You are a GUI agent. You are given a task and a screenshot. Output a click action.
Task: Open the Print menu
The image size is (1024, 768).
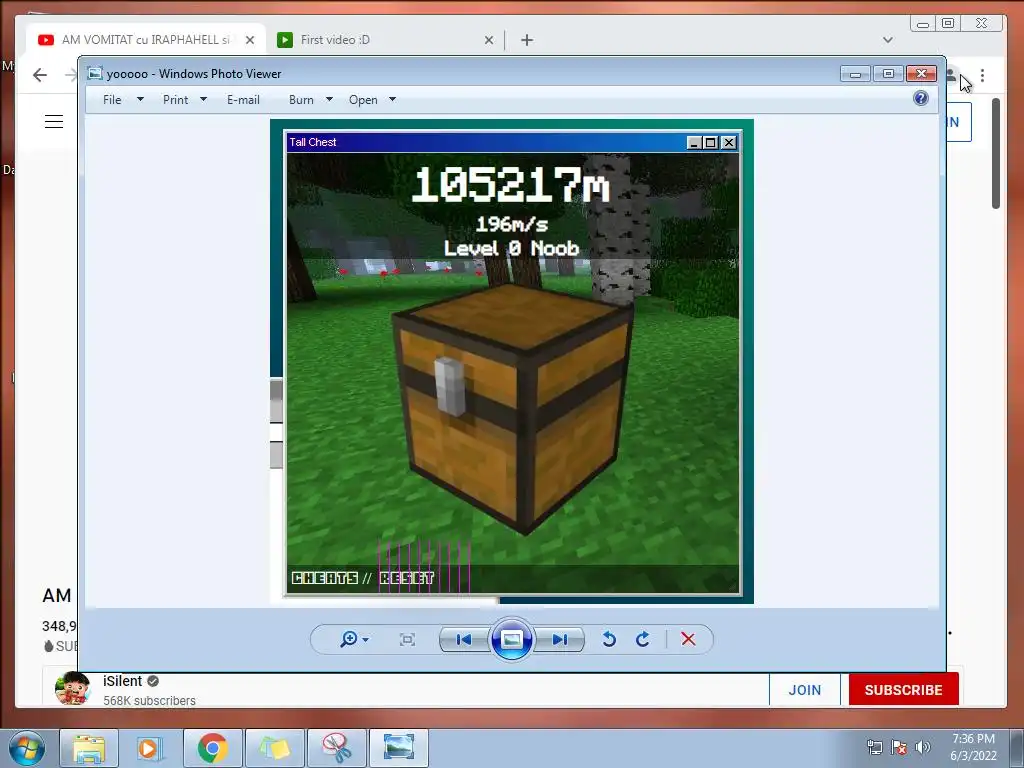coord(176,100)
